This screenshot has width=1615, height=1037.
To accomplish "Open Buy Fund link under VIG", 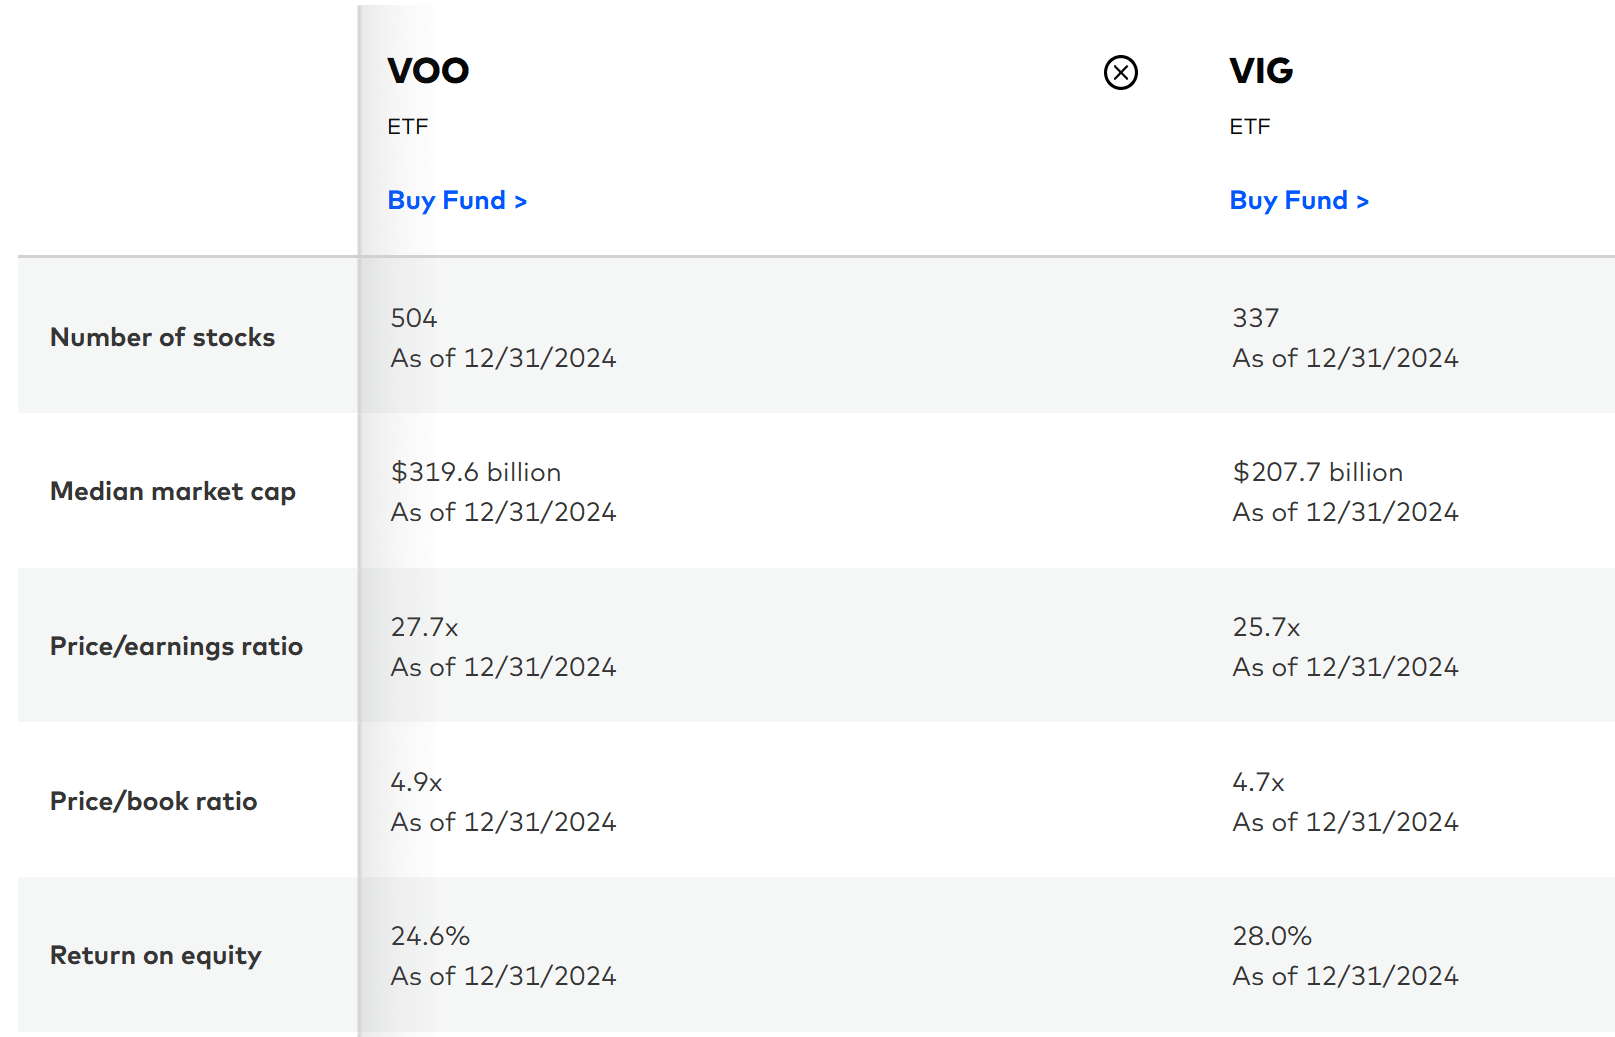I will 1299,200.
